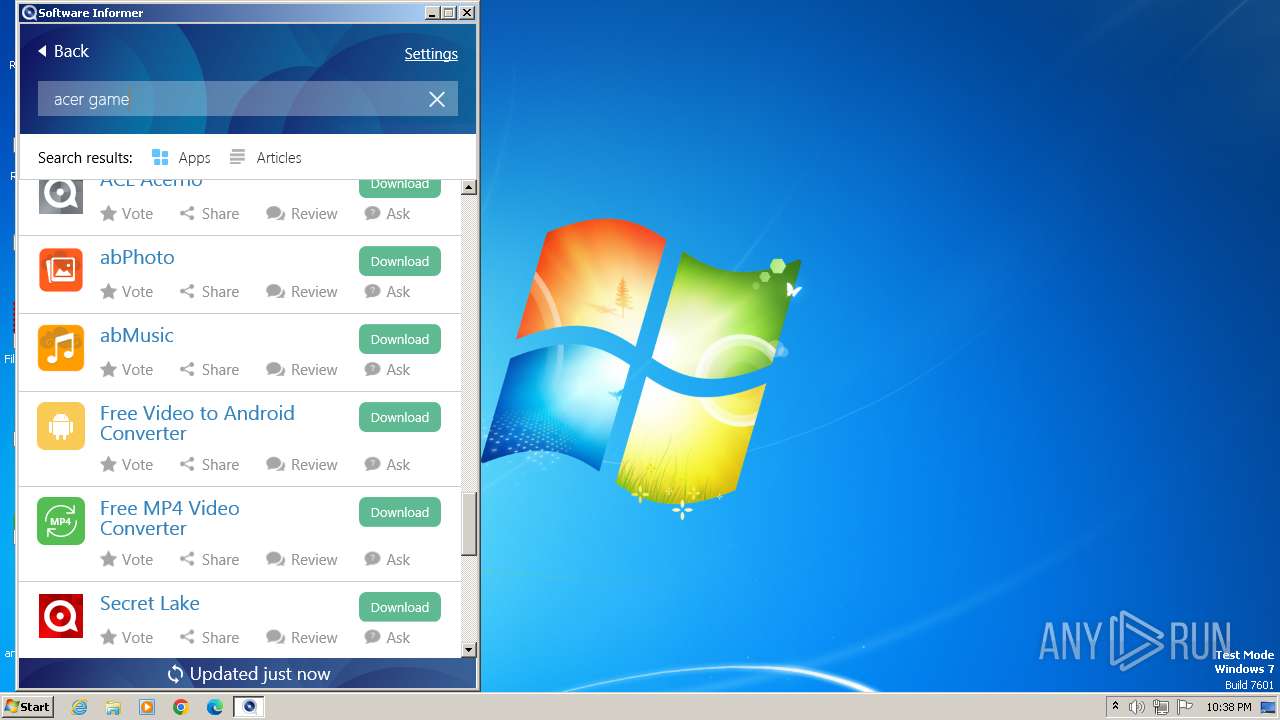Screen dimensions: 1280x720
Task: Open Free Video to Android Converter title
Action: (197, 423)
